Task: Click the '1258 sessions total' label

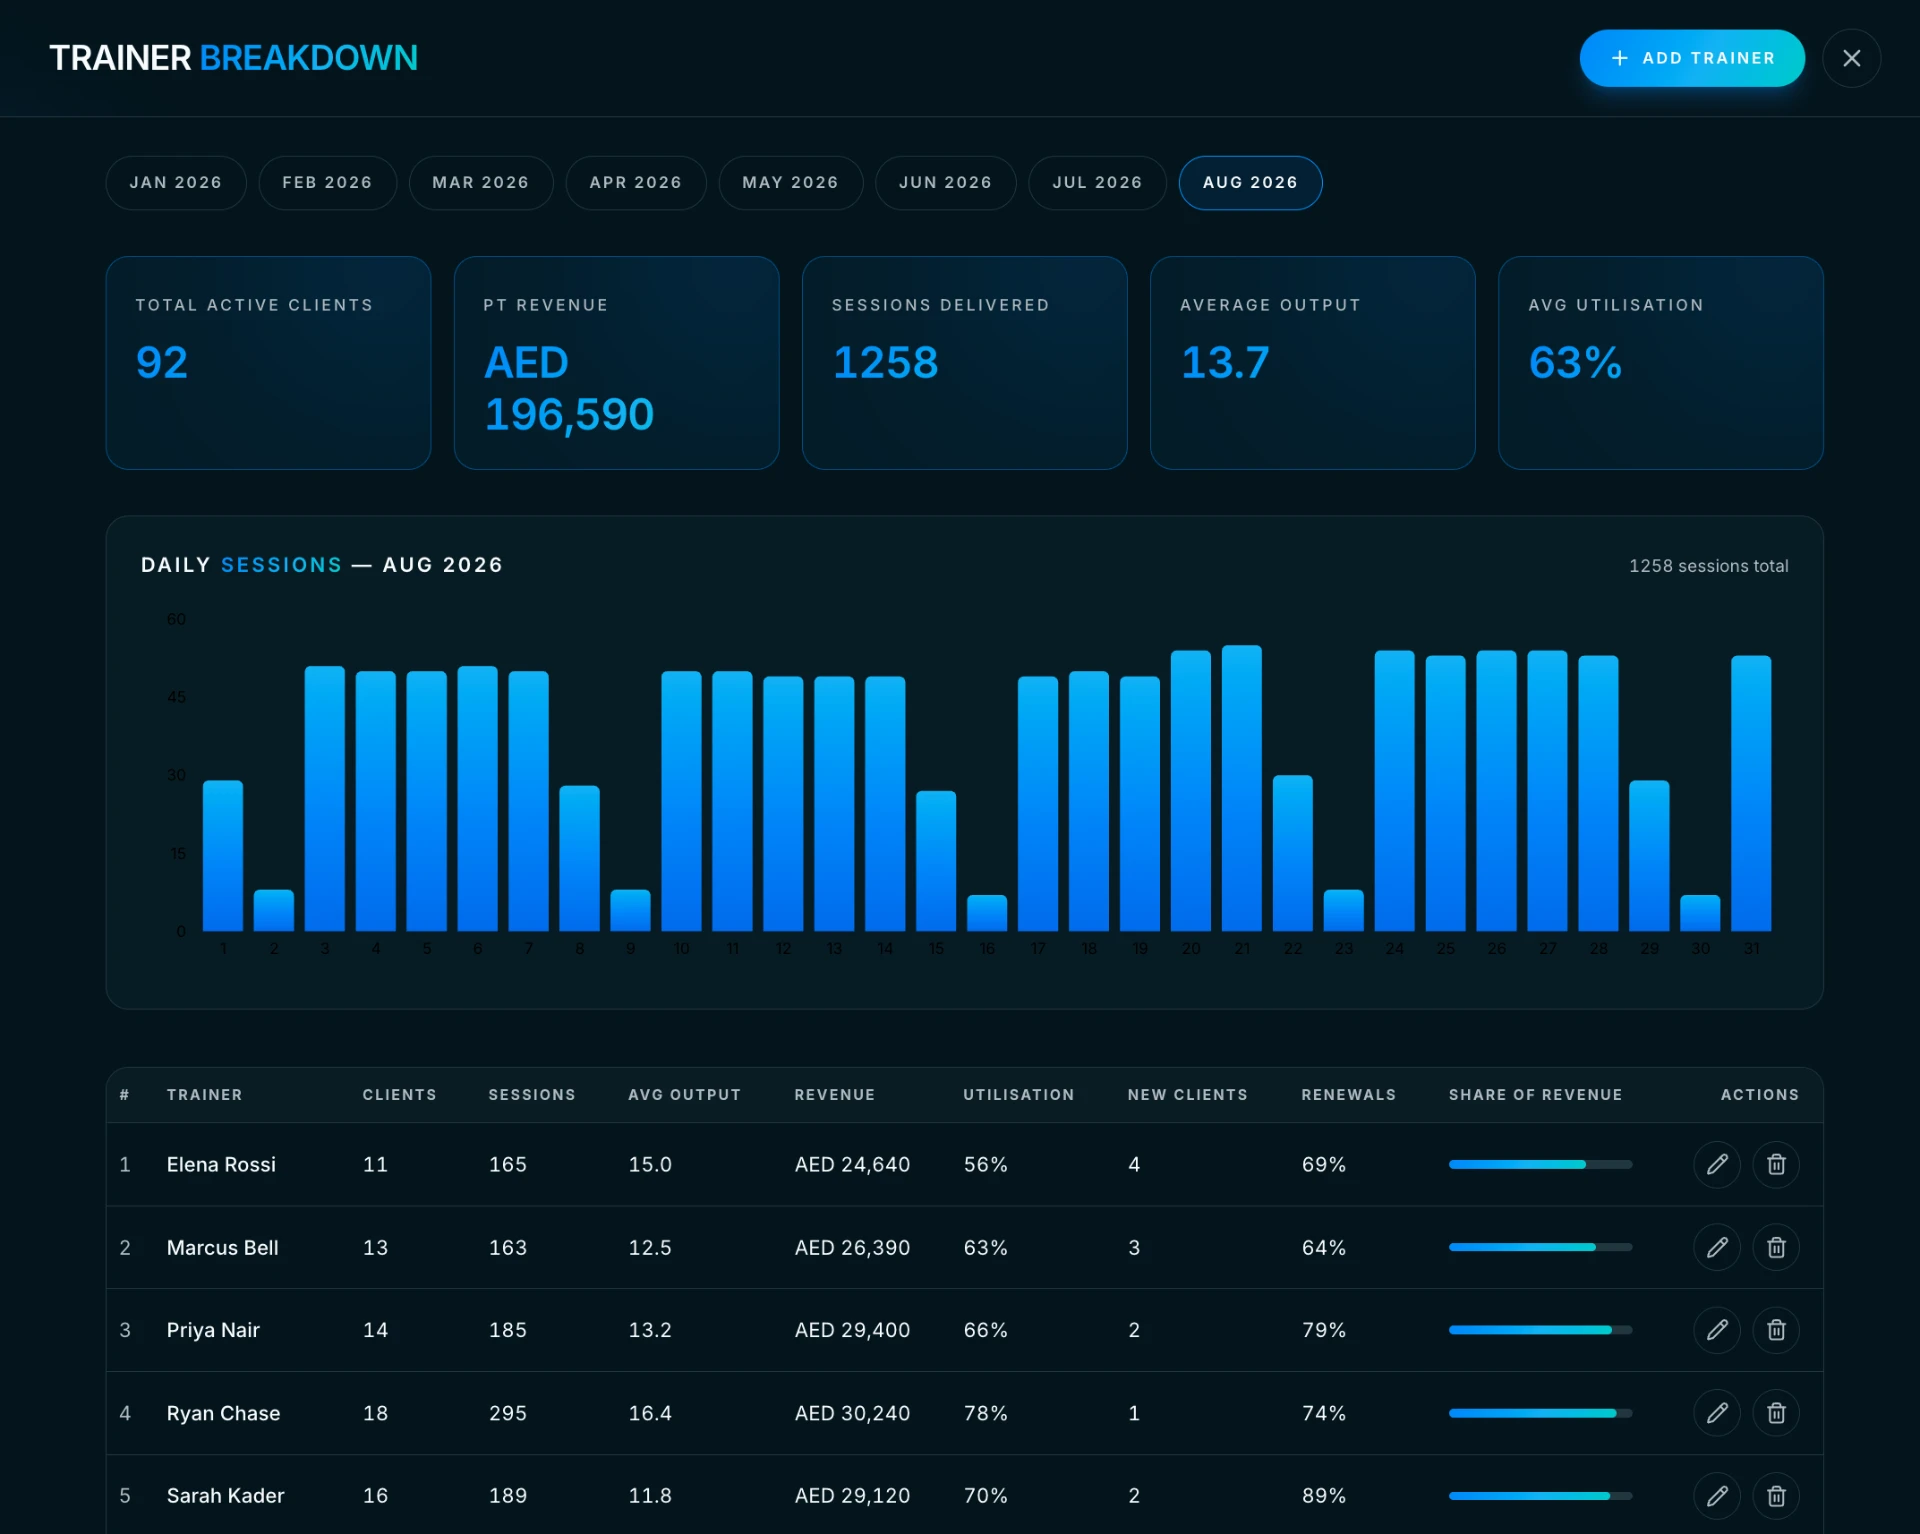Action: (1708, 566)
